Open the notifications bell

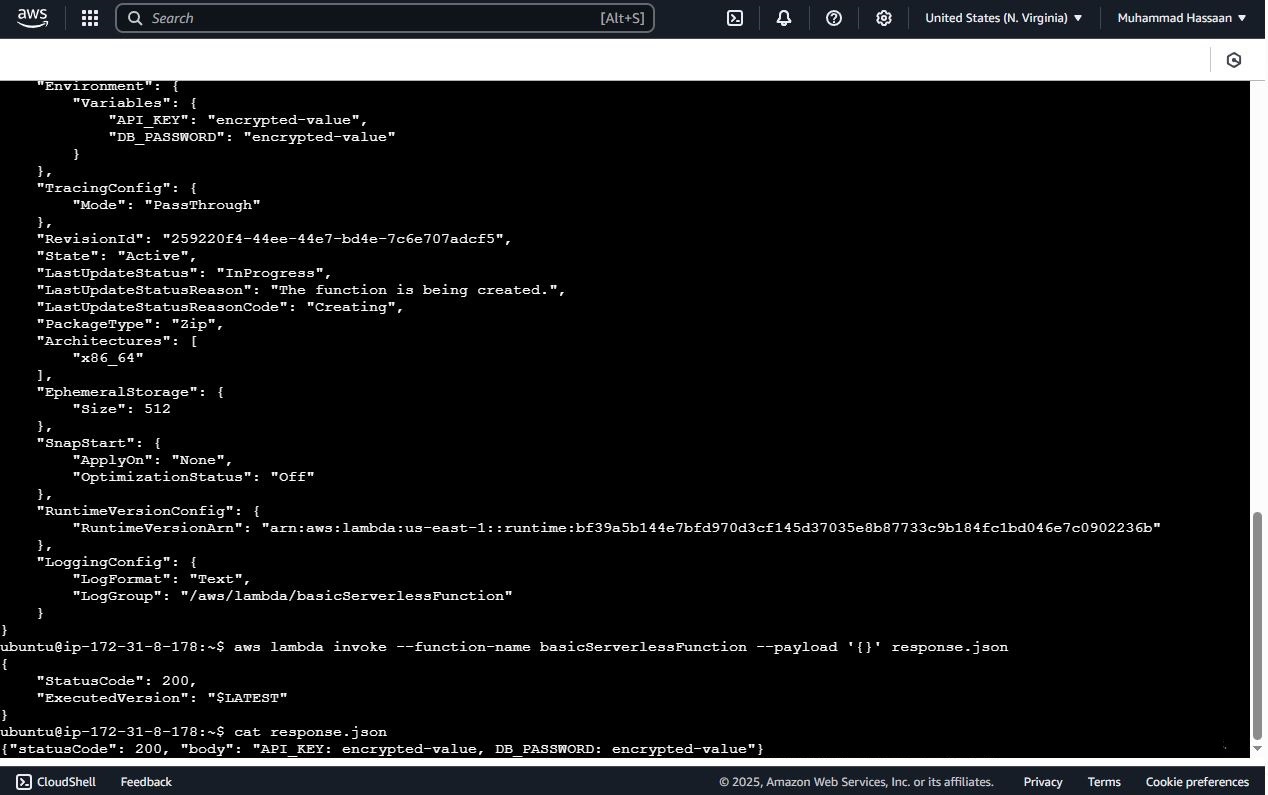784,18
